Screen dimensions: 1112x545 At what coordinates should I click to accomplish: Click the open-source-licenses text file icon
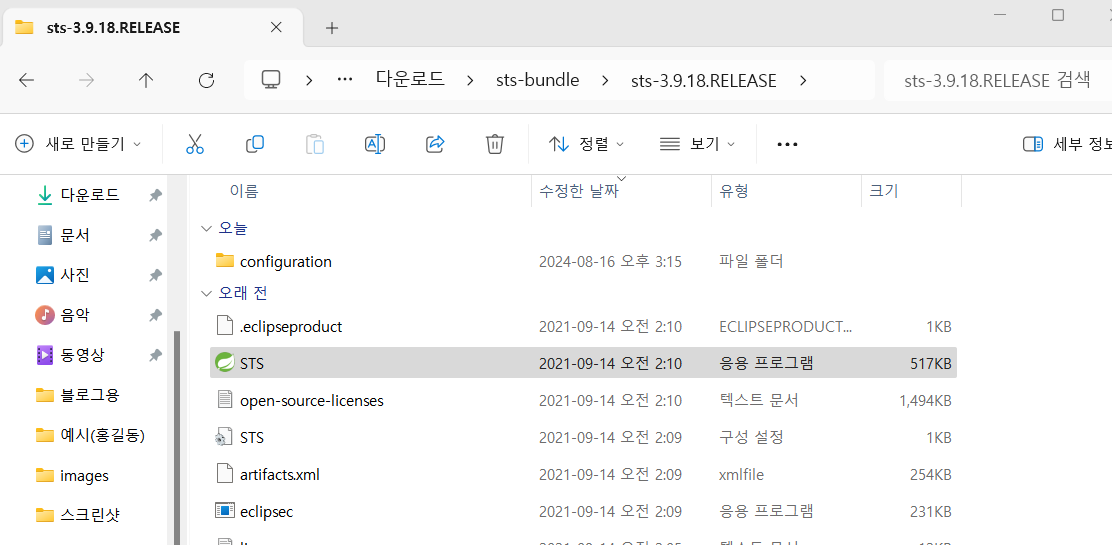click(x=225, y=400)
